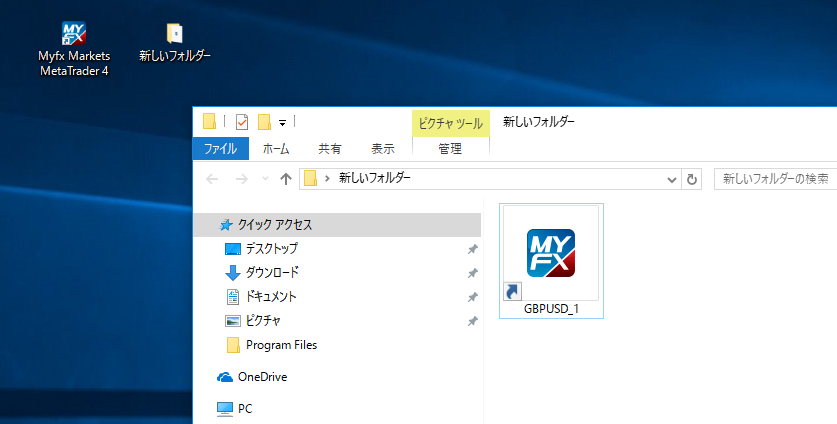Switch to the ホーム ribbon tab
This screenshot has width=837, height=424.
tap(276, 149)
